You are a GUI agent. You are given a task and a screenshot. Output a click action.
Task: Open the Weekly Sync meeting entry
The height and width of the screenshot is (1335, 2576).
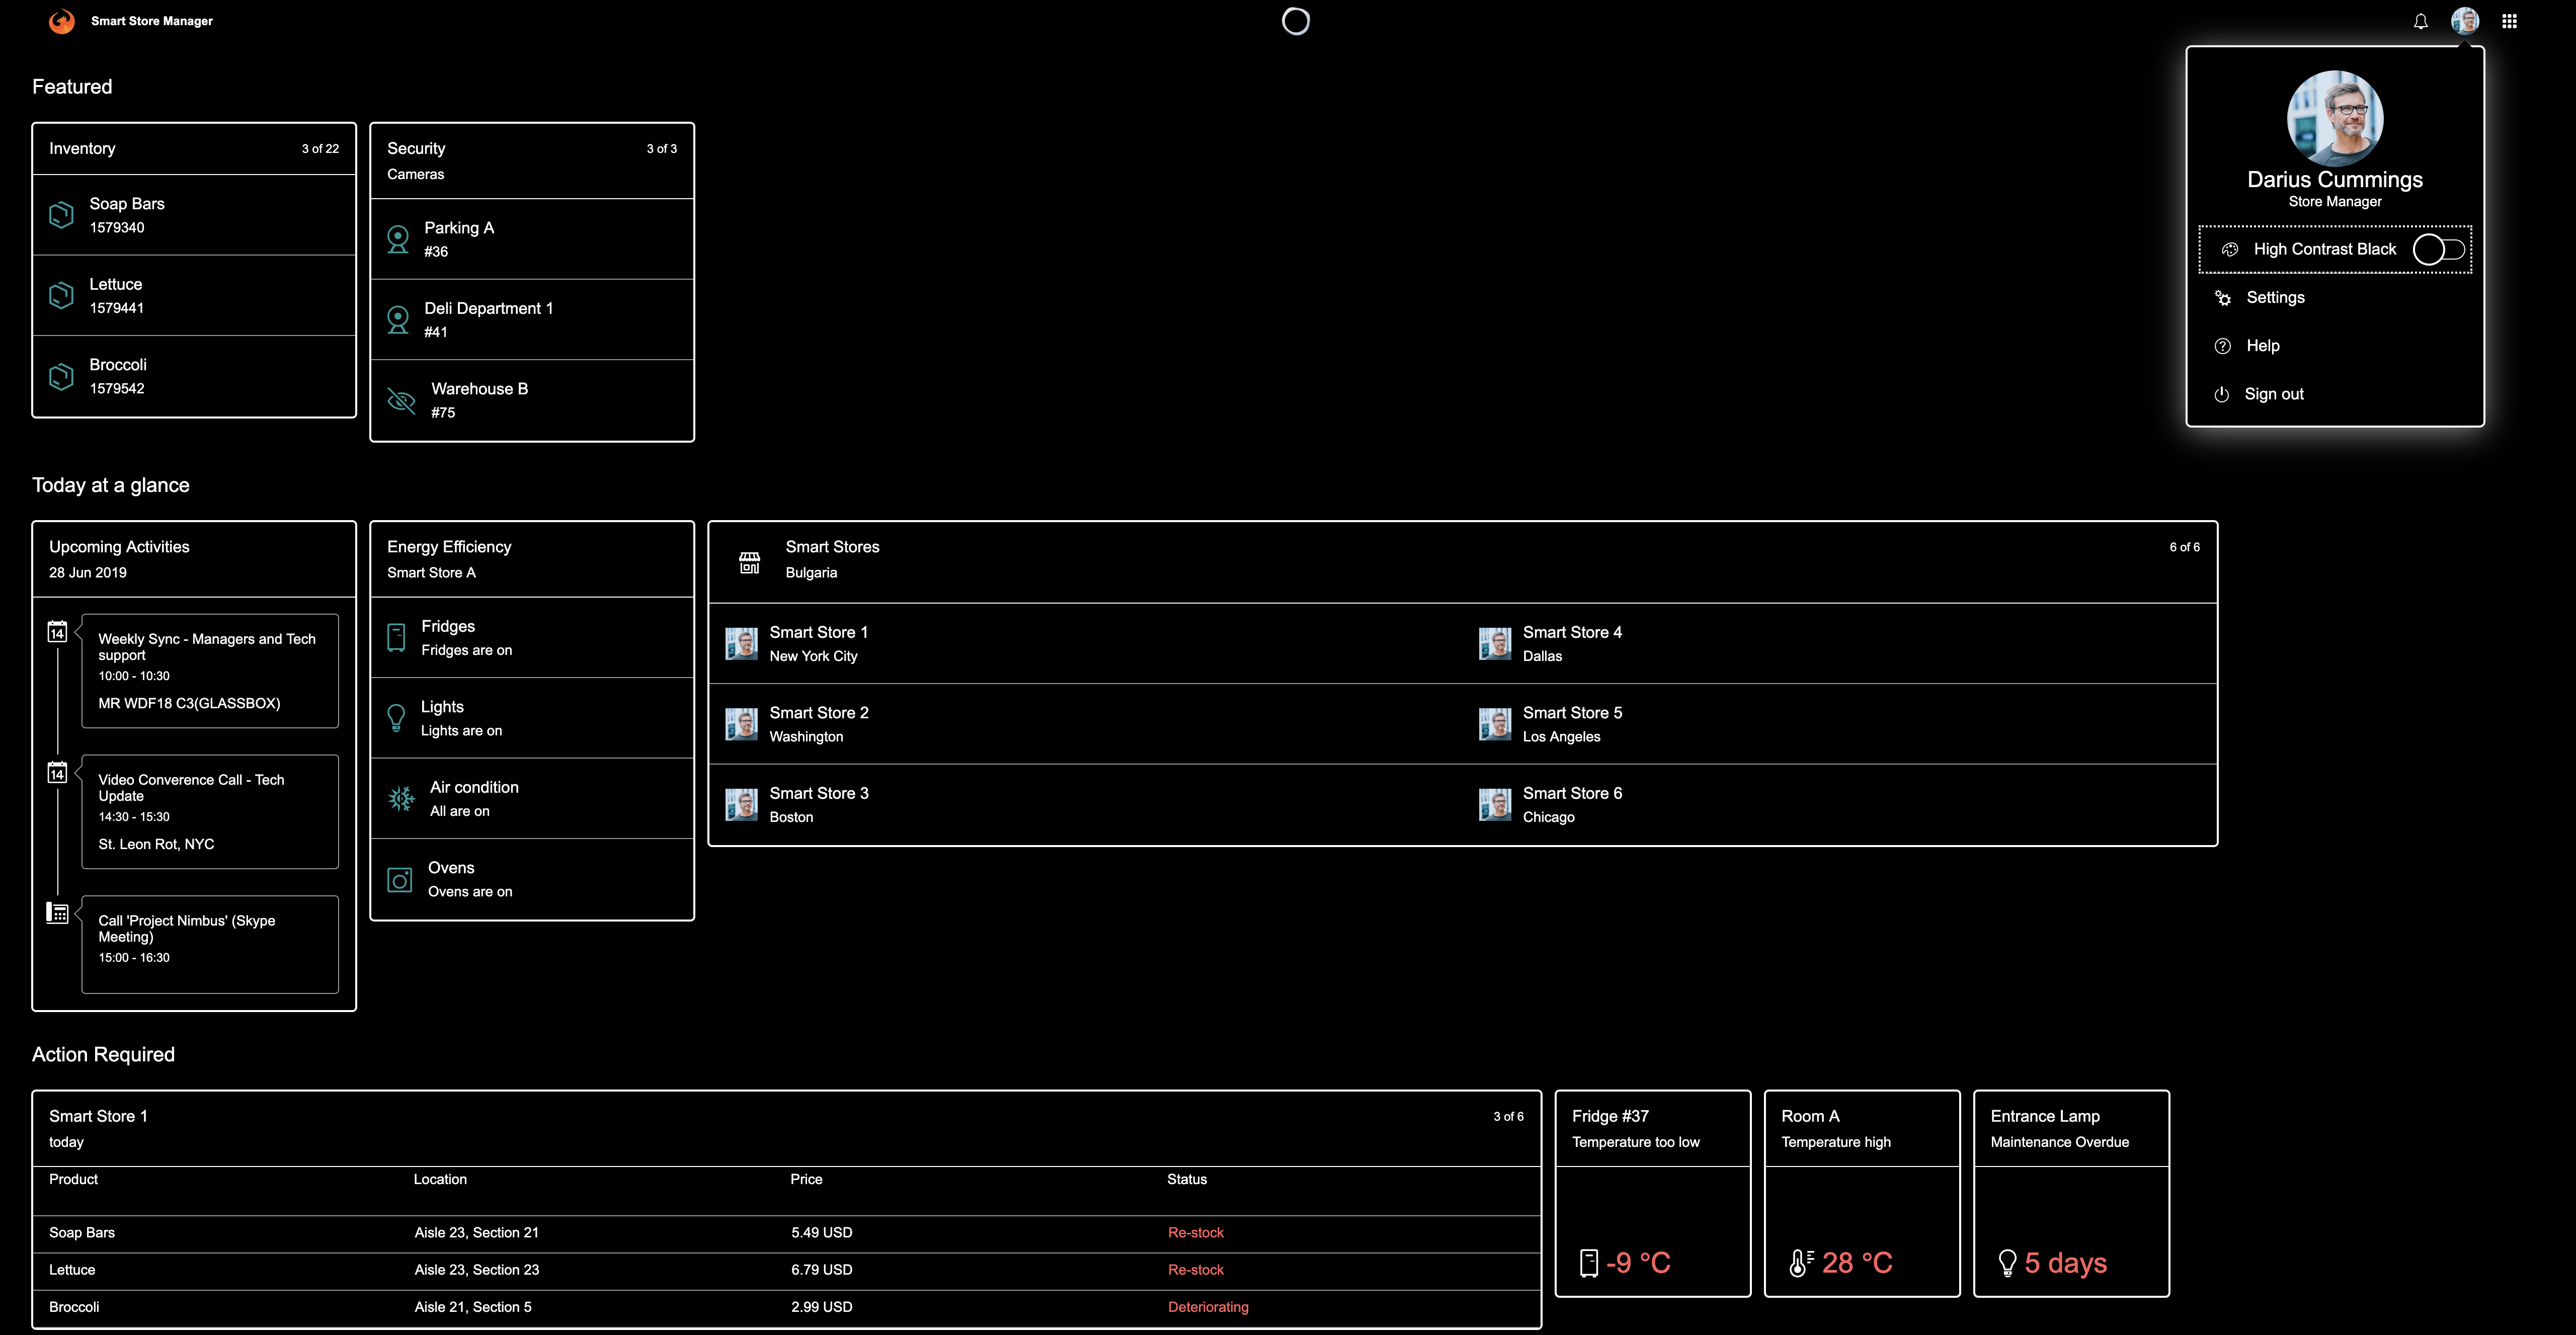point(209,670)
